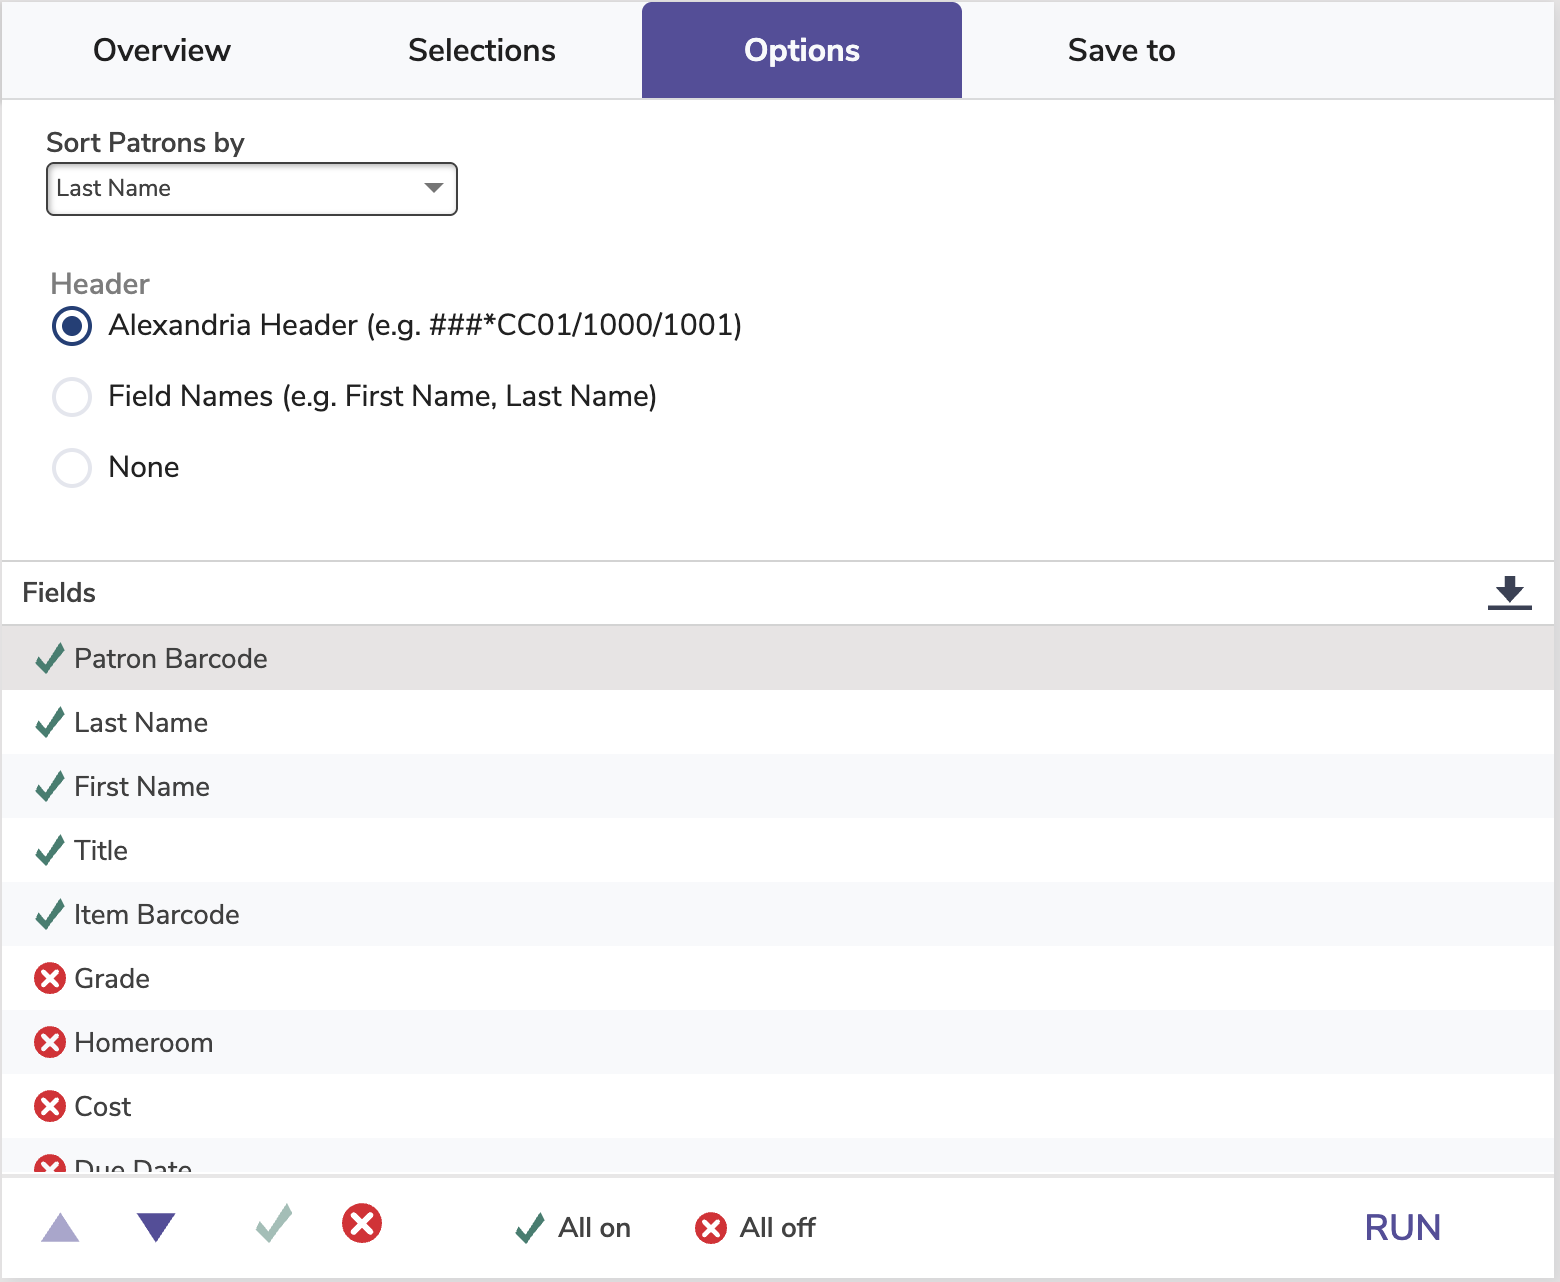
Task: Select the First Name row text
Action: [x=142, y=787]
